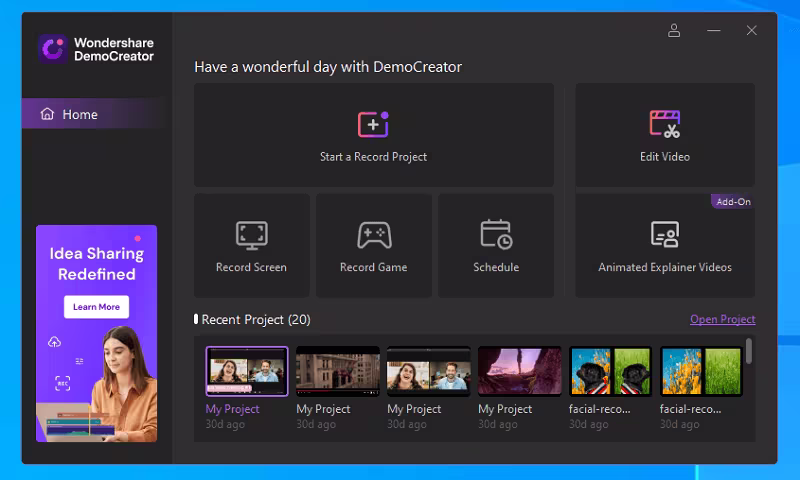Click Idea Sharing Redefined banner title
Viewport: 800px width, 480px height.
click(x=96, y=264)
